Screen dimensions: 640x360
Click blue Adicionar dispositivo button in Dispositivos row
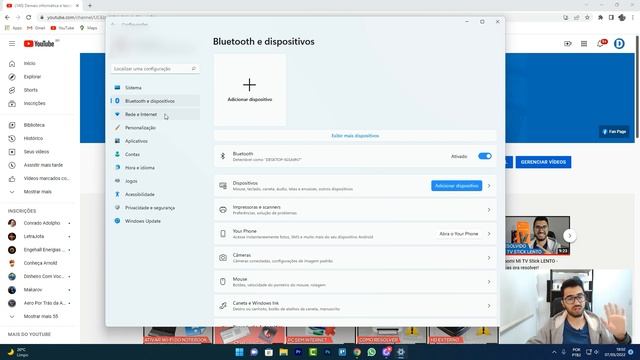tap(456, 186)
